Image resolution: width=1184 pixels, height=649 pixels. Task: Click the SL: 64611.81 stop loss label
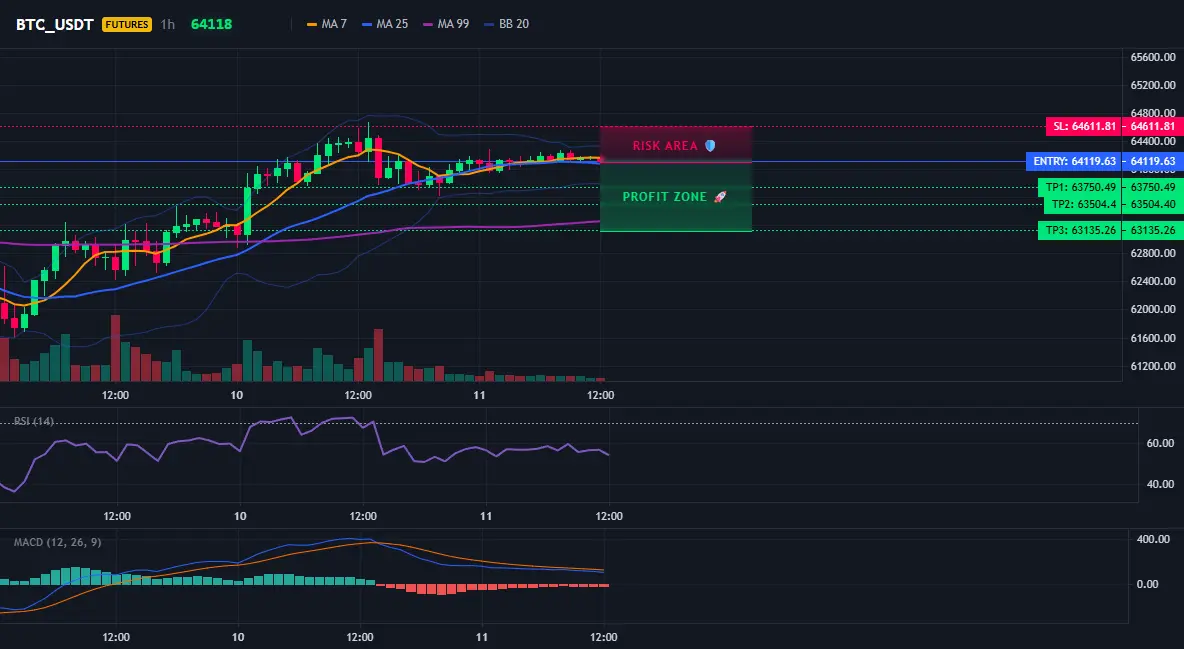(1084, 126)
